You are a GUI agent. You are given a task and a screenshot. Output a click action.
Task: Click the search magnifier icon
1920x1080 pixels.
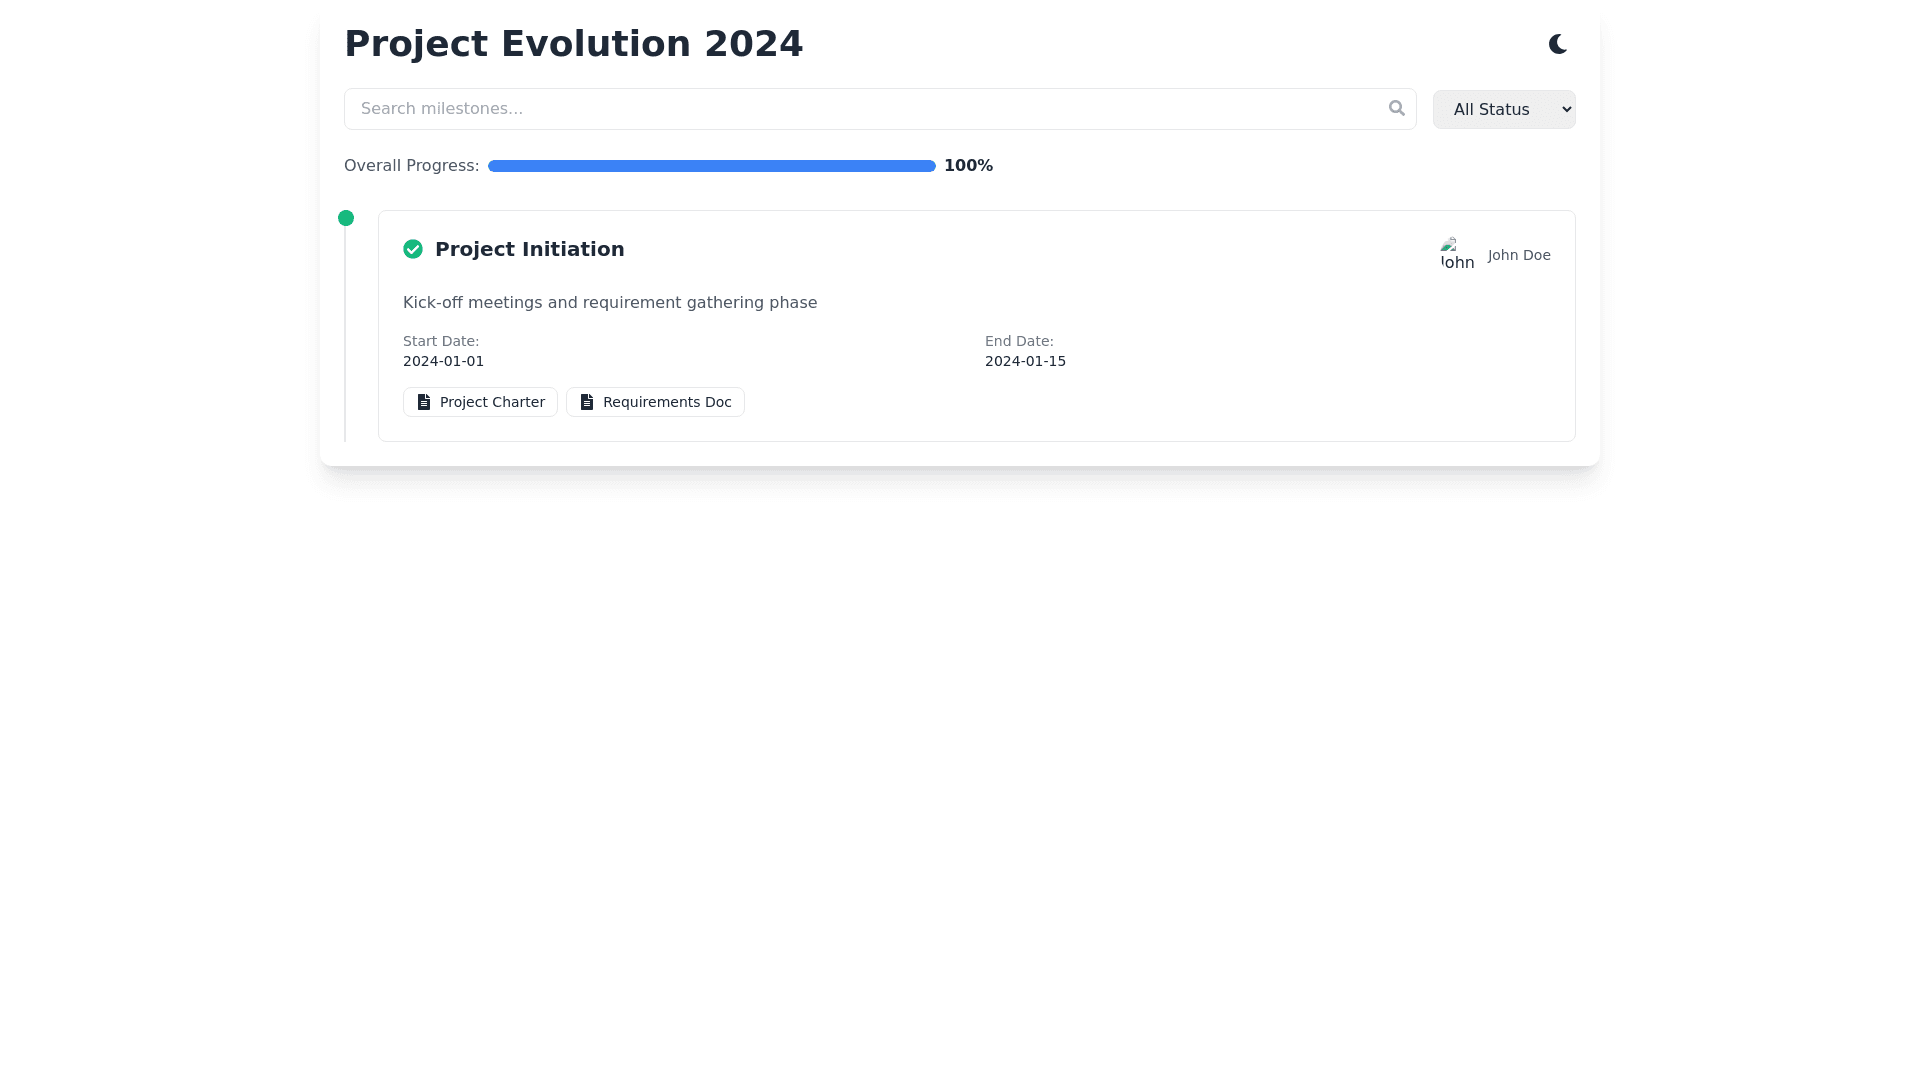tap(1396, 108)
